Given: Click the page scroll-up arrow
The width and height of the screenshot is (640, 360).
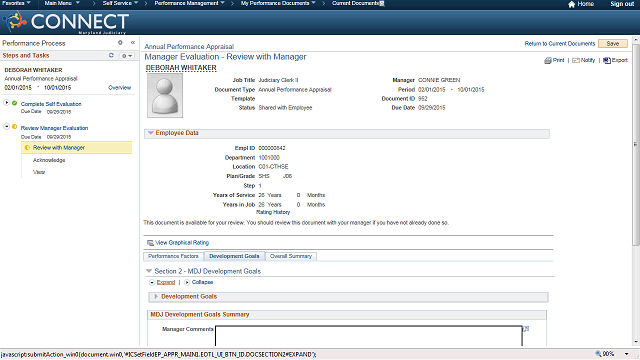Looking at the screenshot, I should point(636,40).
